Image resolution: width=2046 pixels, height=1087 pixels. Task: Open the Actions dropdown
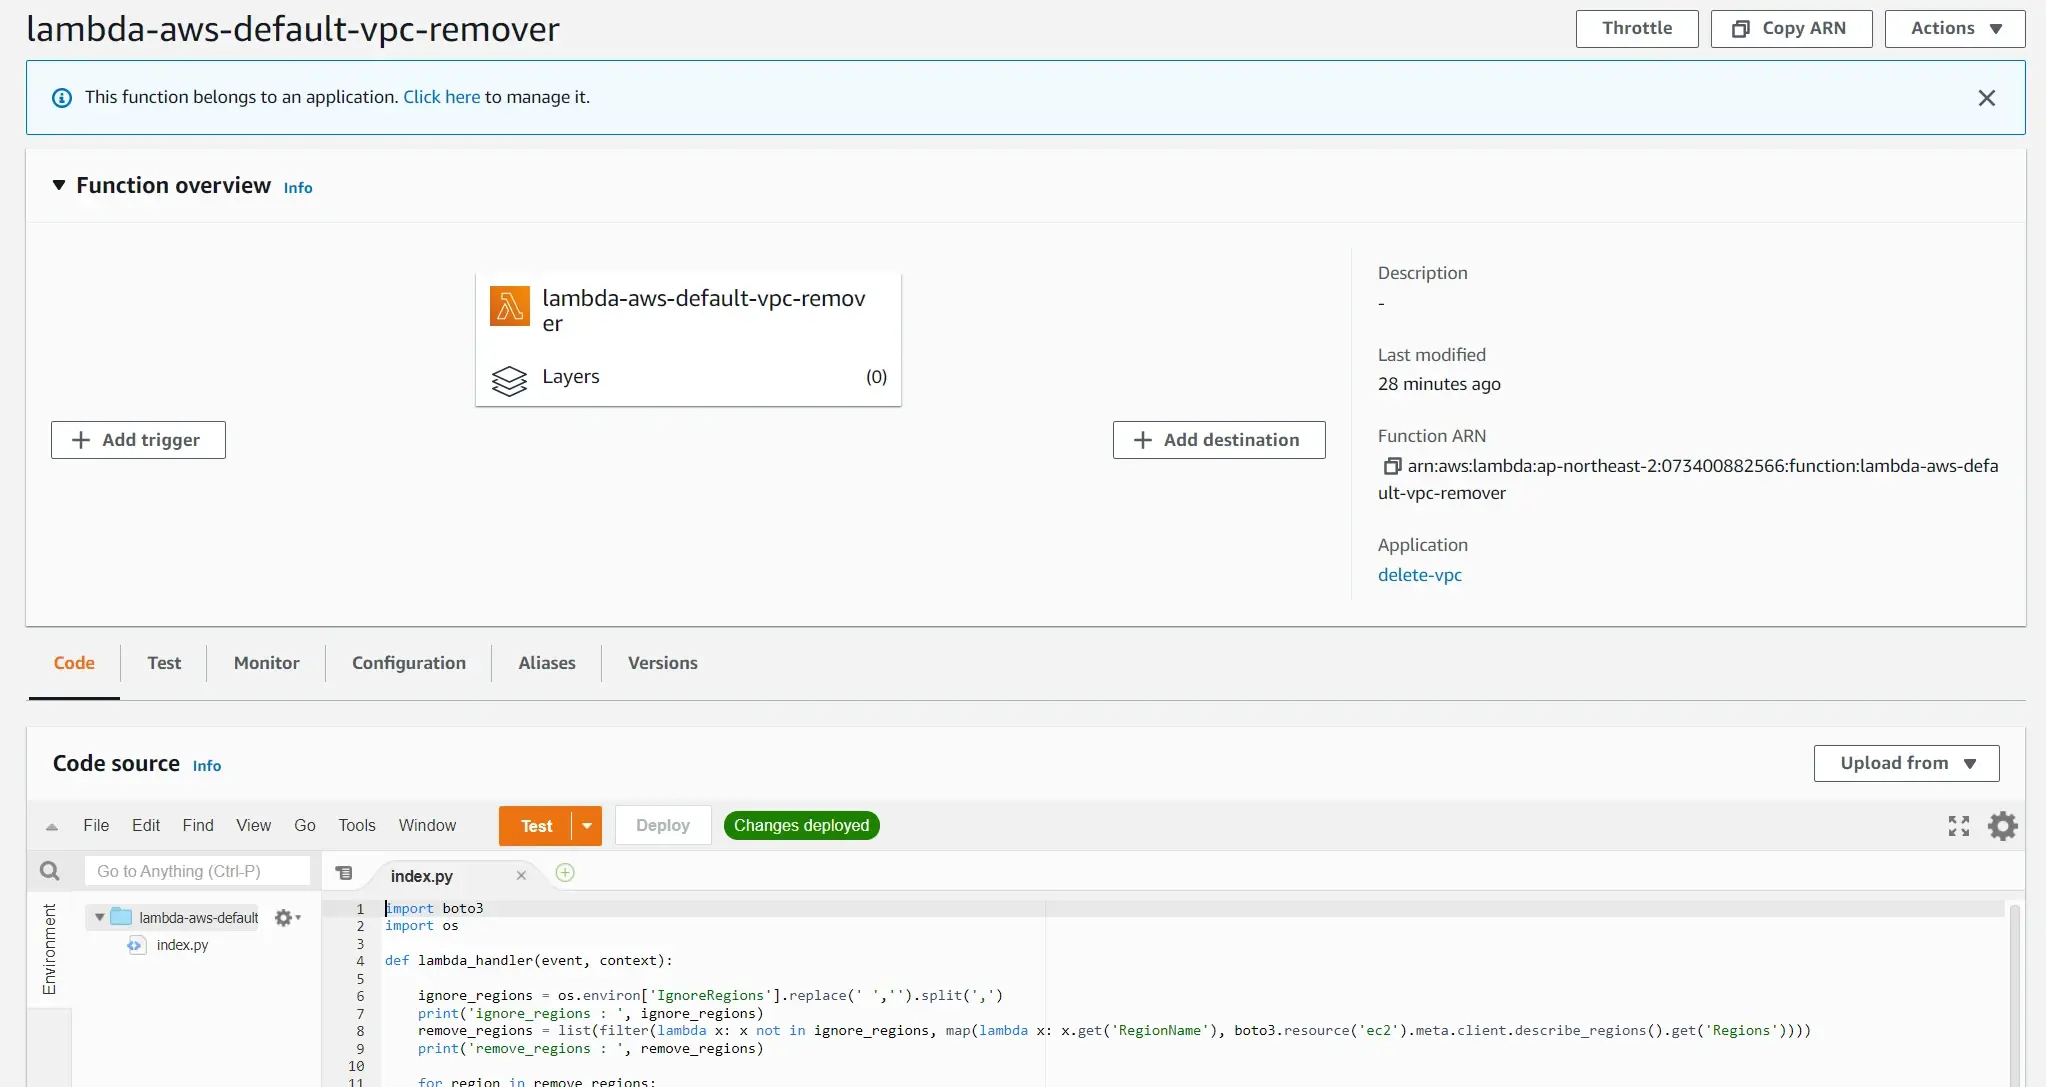(x=1954, y=29)
